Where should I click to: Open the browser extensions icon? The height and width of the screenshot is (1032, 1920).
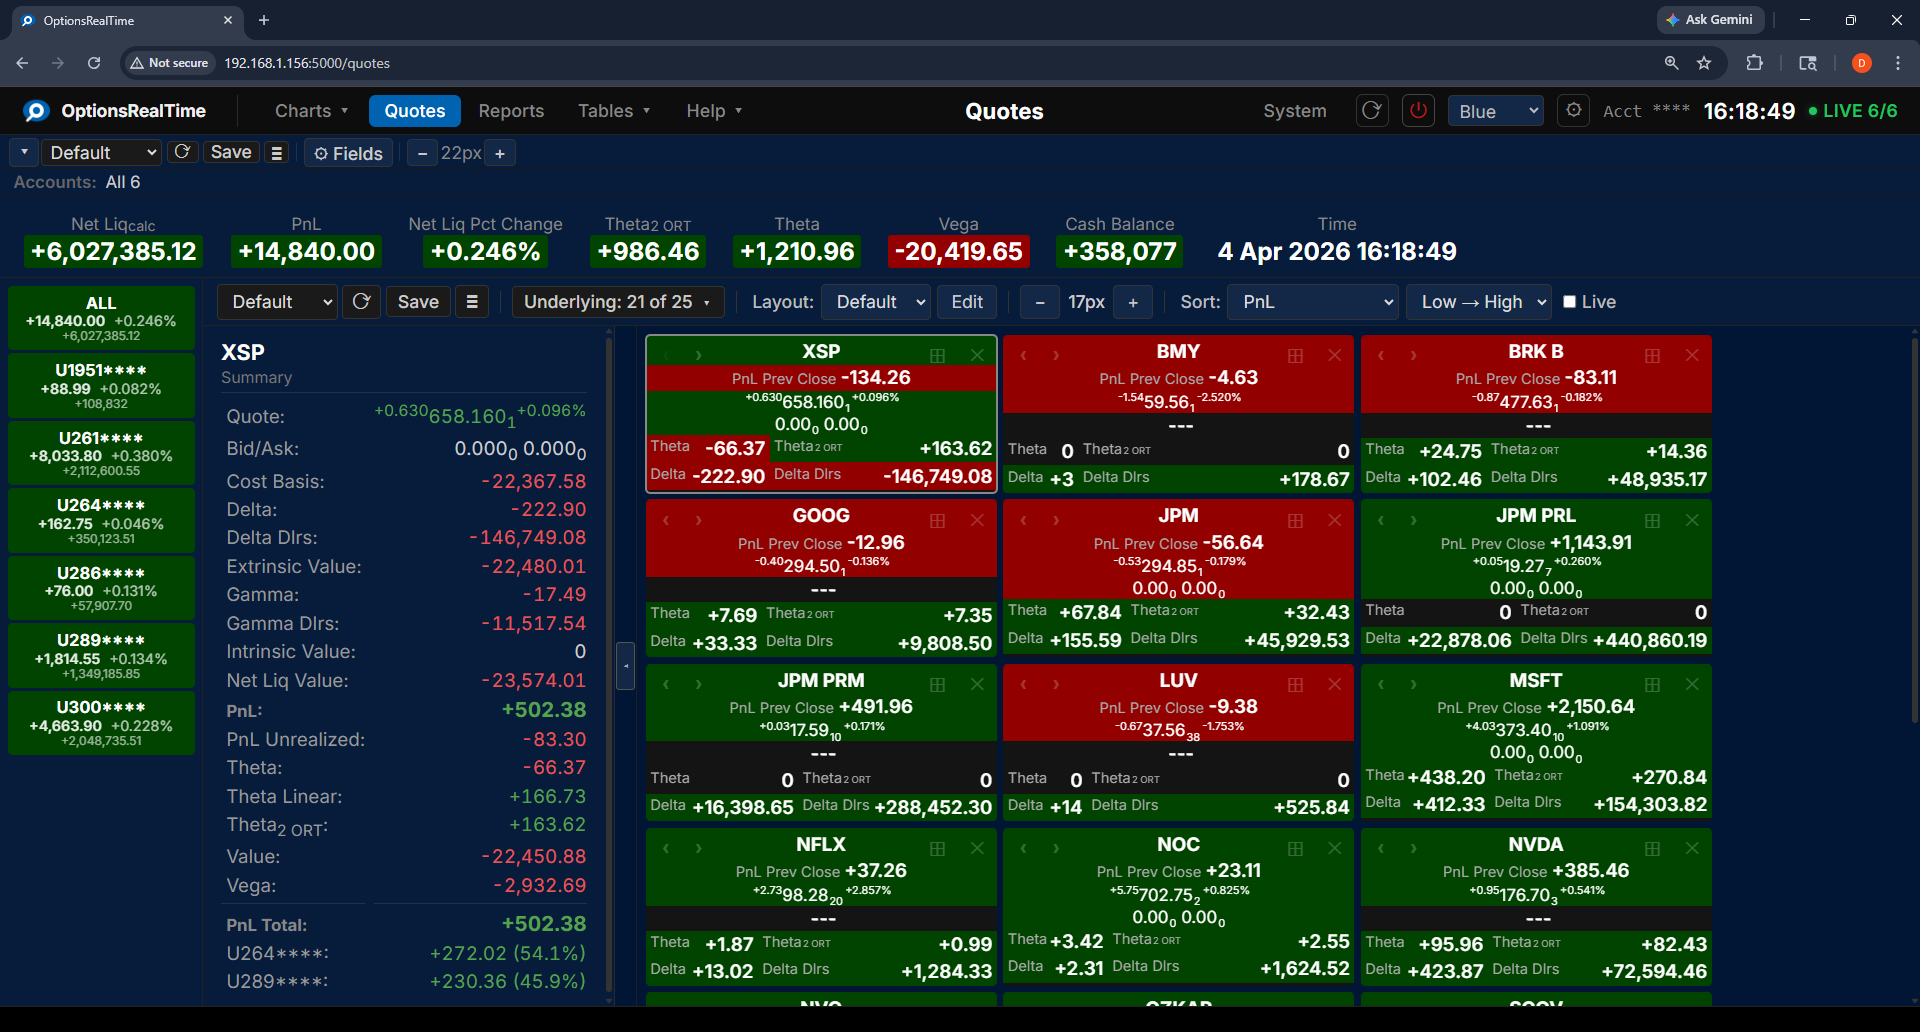[x=1754, y=63]
